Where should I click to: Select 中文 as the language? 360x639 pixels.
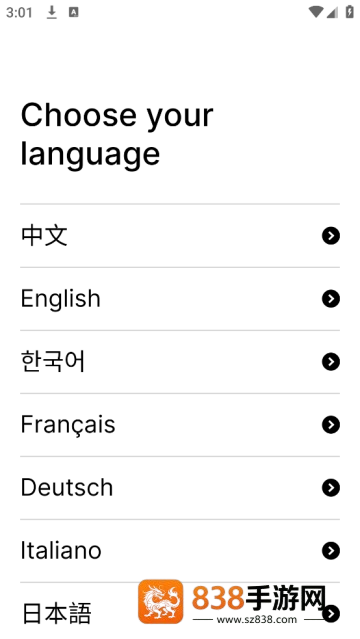tap(180, 236)
